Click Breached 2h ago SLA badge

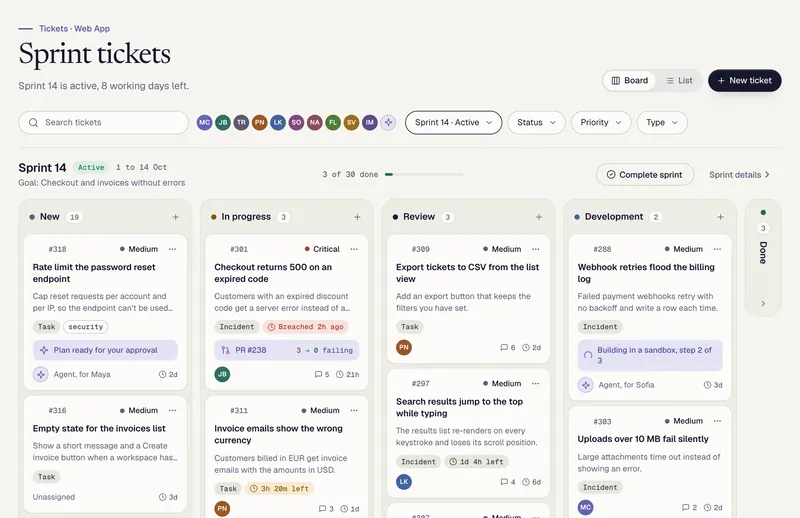click(x=306, y=327)
